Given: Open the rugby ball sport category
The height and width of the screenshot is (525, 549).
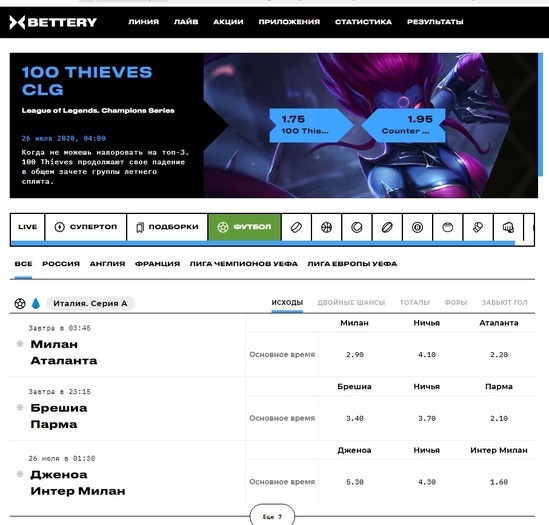Looking at the screenshot, I should 387,227.
